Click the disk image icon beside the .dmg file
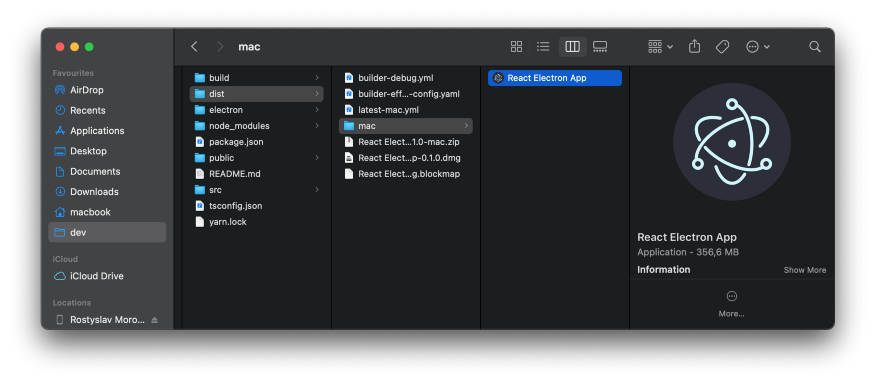This screenshot has height=383, width=875. click(x=349, y=158)
